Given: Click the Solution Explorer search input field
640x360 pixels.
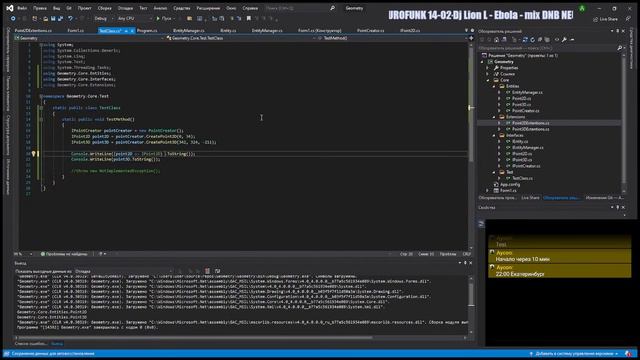Looking at the screenshot, I should [547, 48].
